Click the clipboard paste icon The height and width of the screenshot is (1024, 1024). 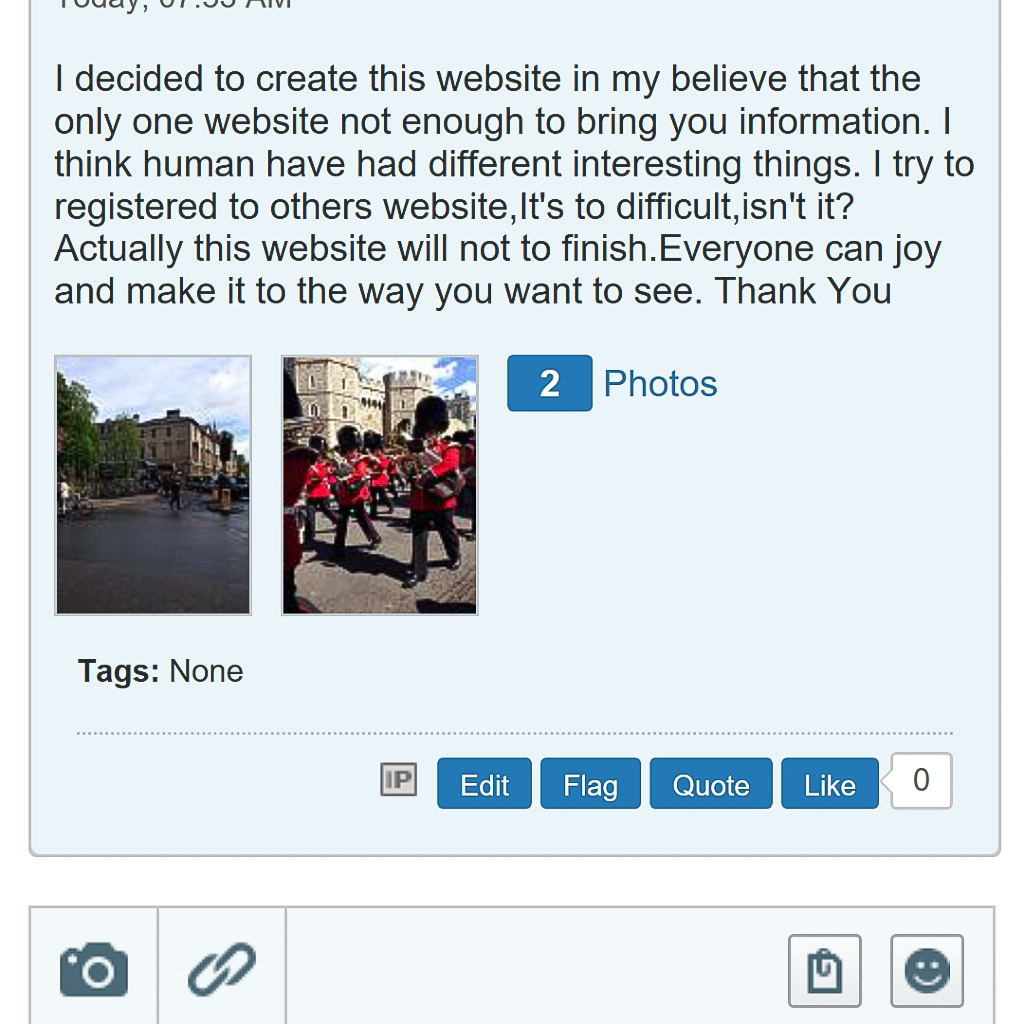[824, 970]
